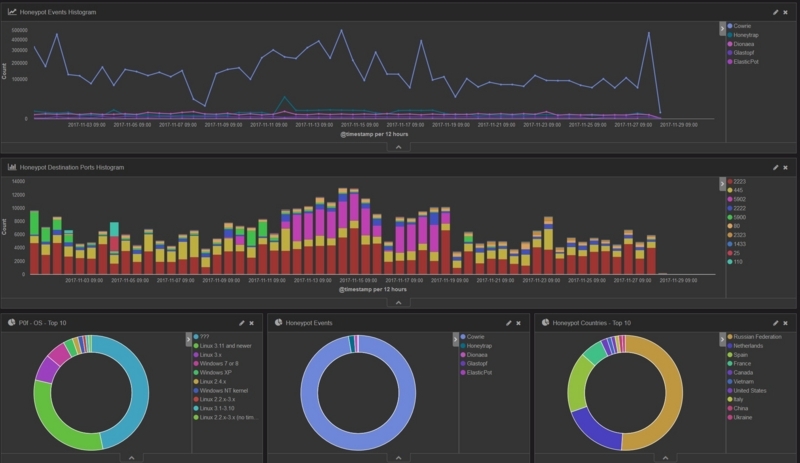Select Linux 3.x legend entry
Screen dimensions: 800x463
(x=210, y=355)
